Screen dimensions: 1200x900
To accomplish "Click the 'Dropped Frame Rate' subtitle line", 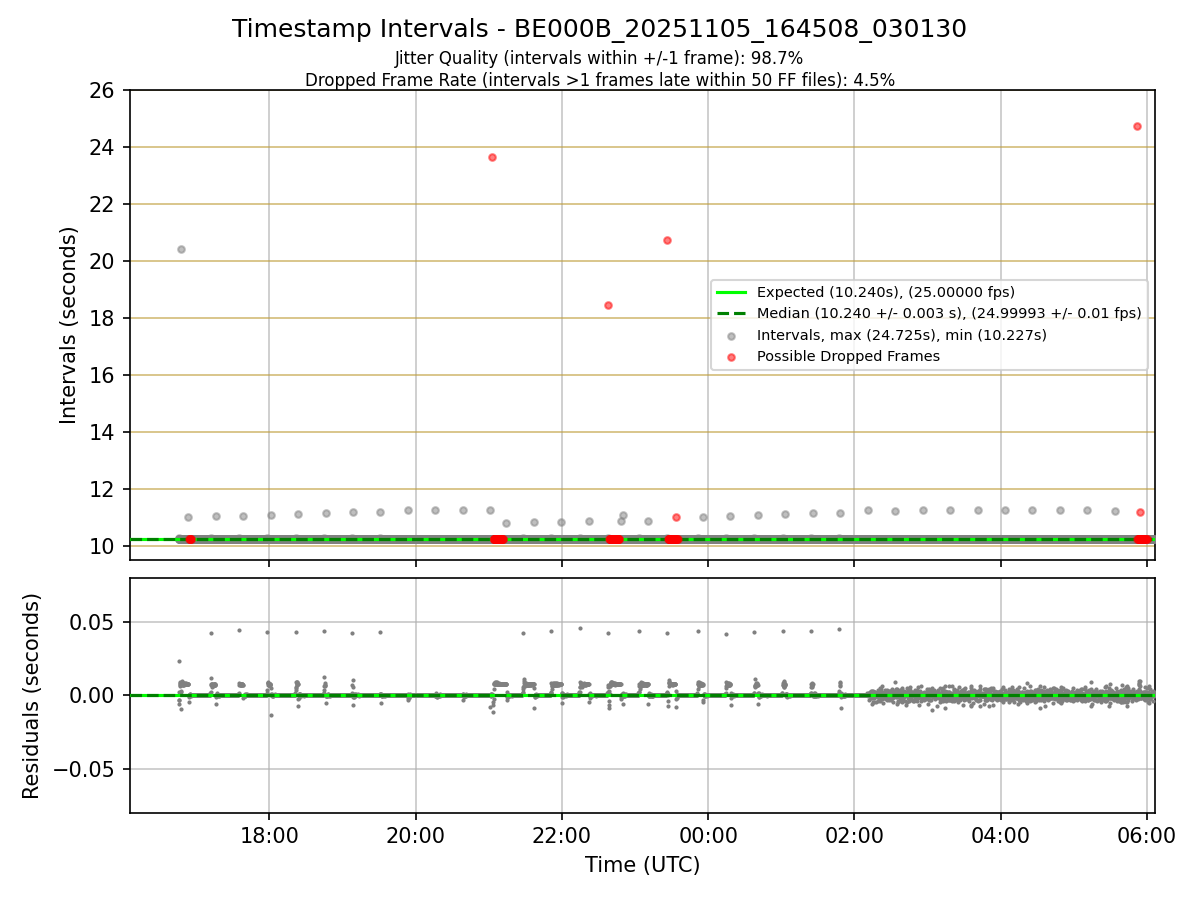I will coord(599,80).
